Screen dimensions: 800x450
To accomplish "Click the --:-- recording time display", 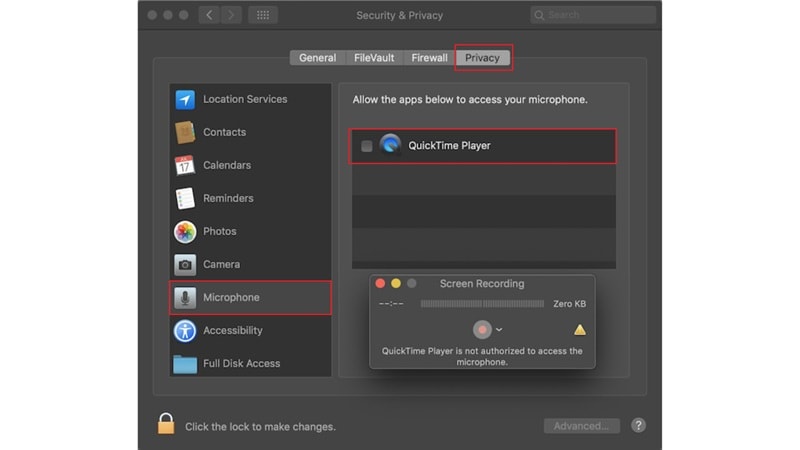I will click(391, 304).
